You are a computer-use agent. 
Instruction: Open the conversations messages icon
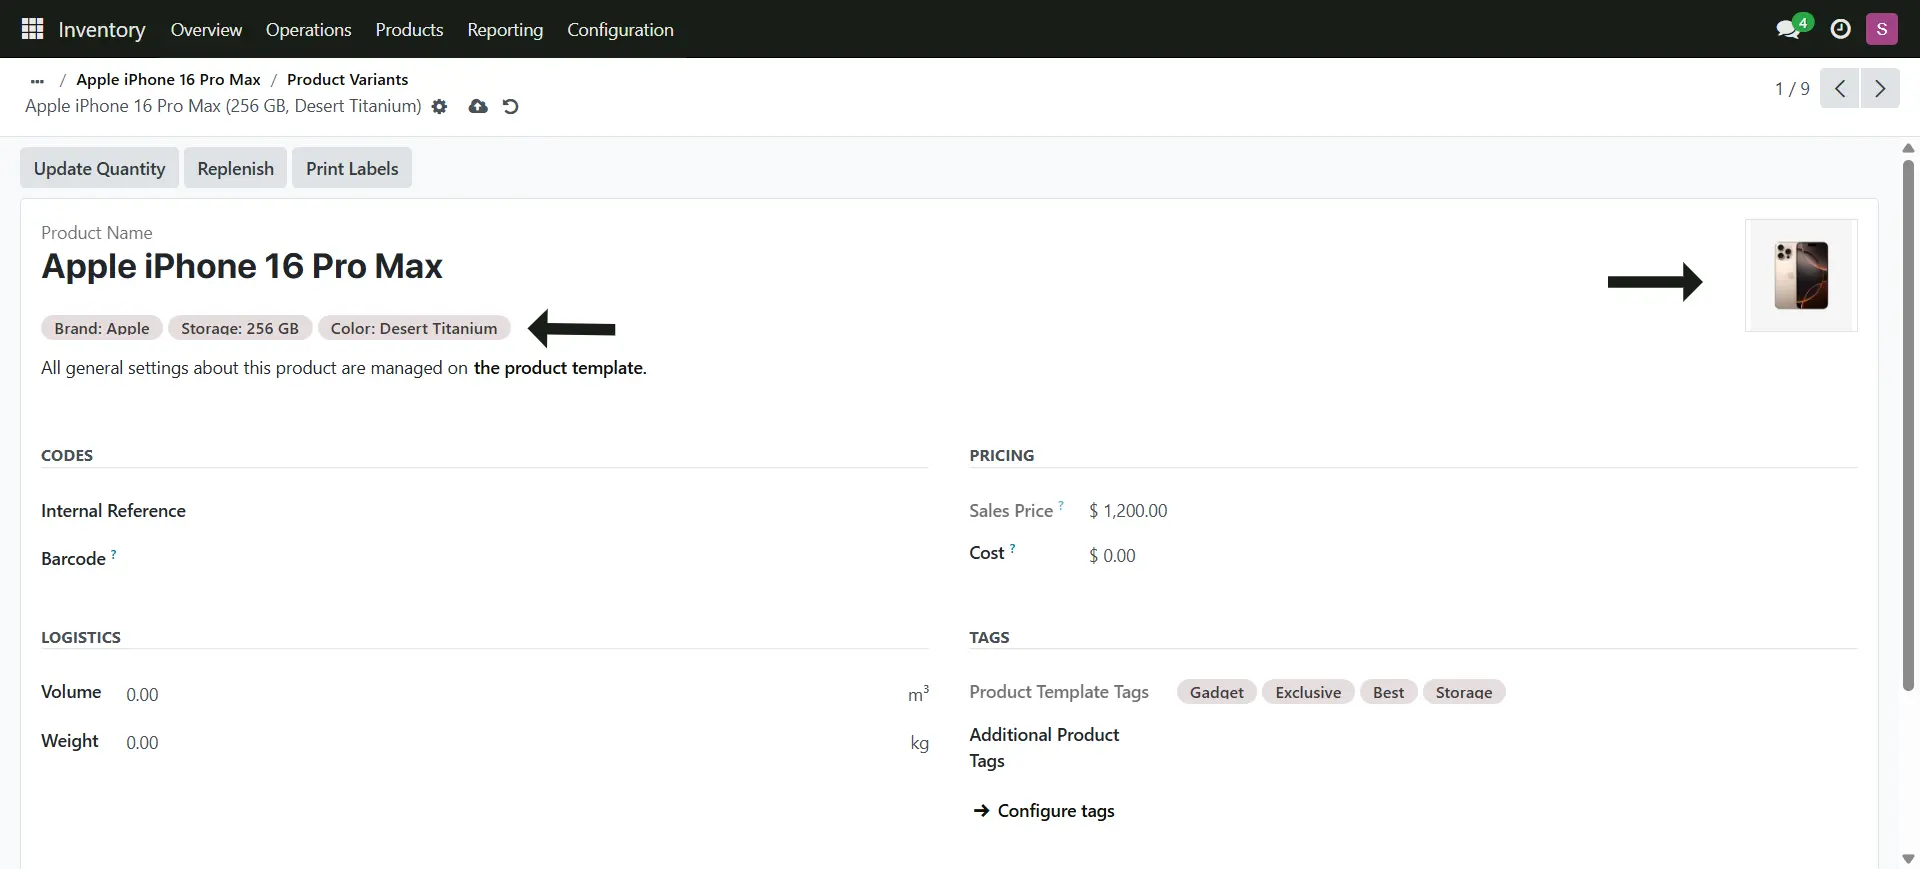click(x=1788, y=29)
